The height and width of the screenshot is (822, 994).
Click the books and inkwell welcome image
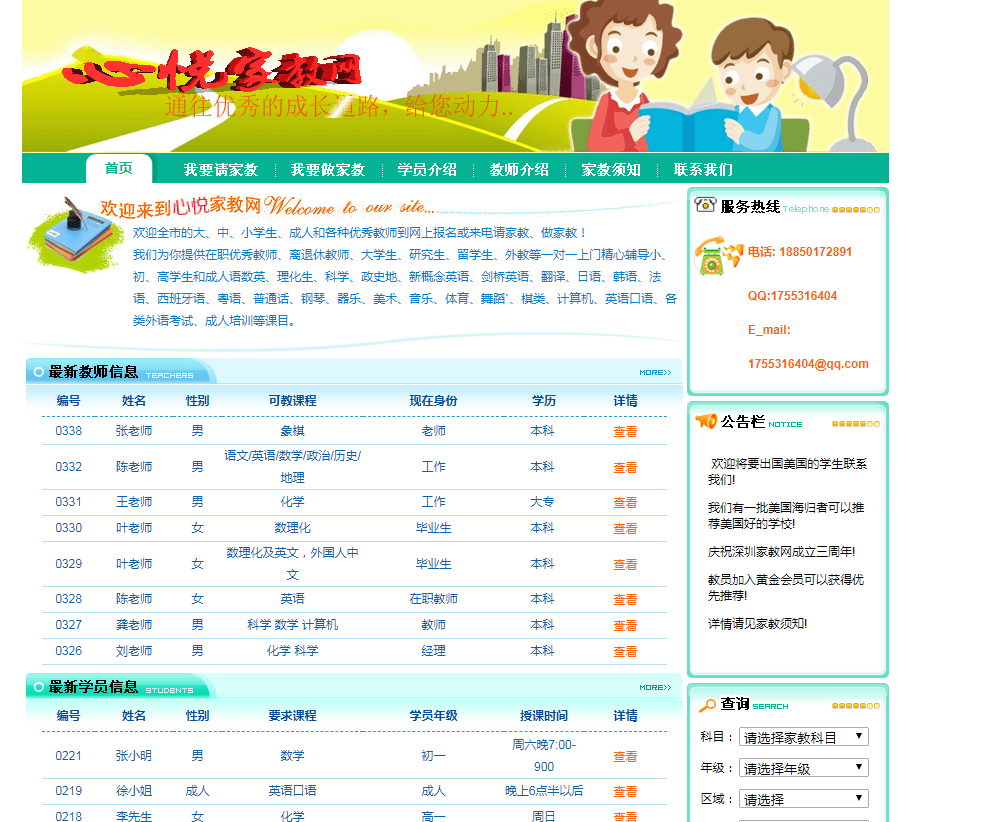click(75, 236)
